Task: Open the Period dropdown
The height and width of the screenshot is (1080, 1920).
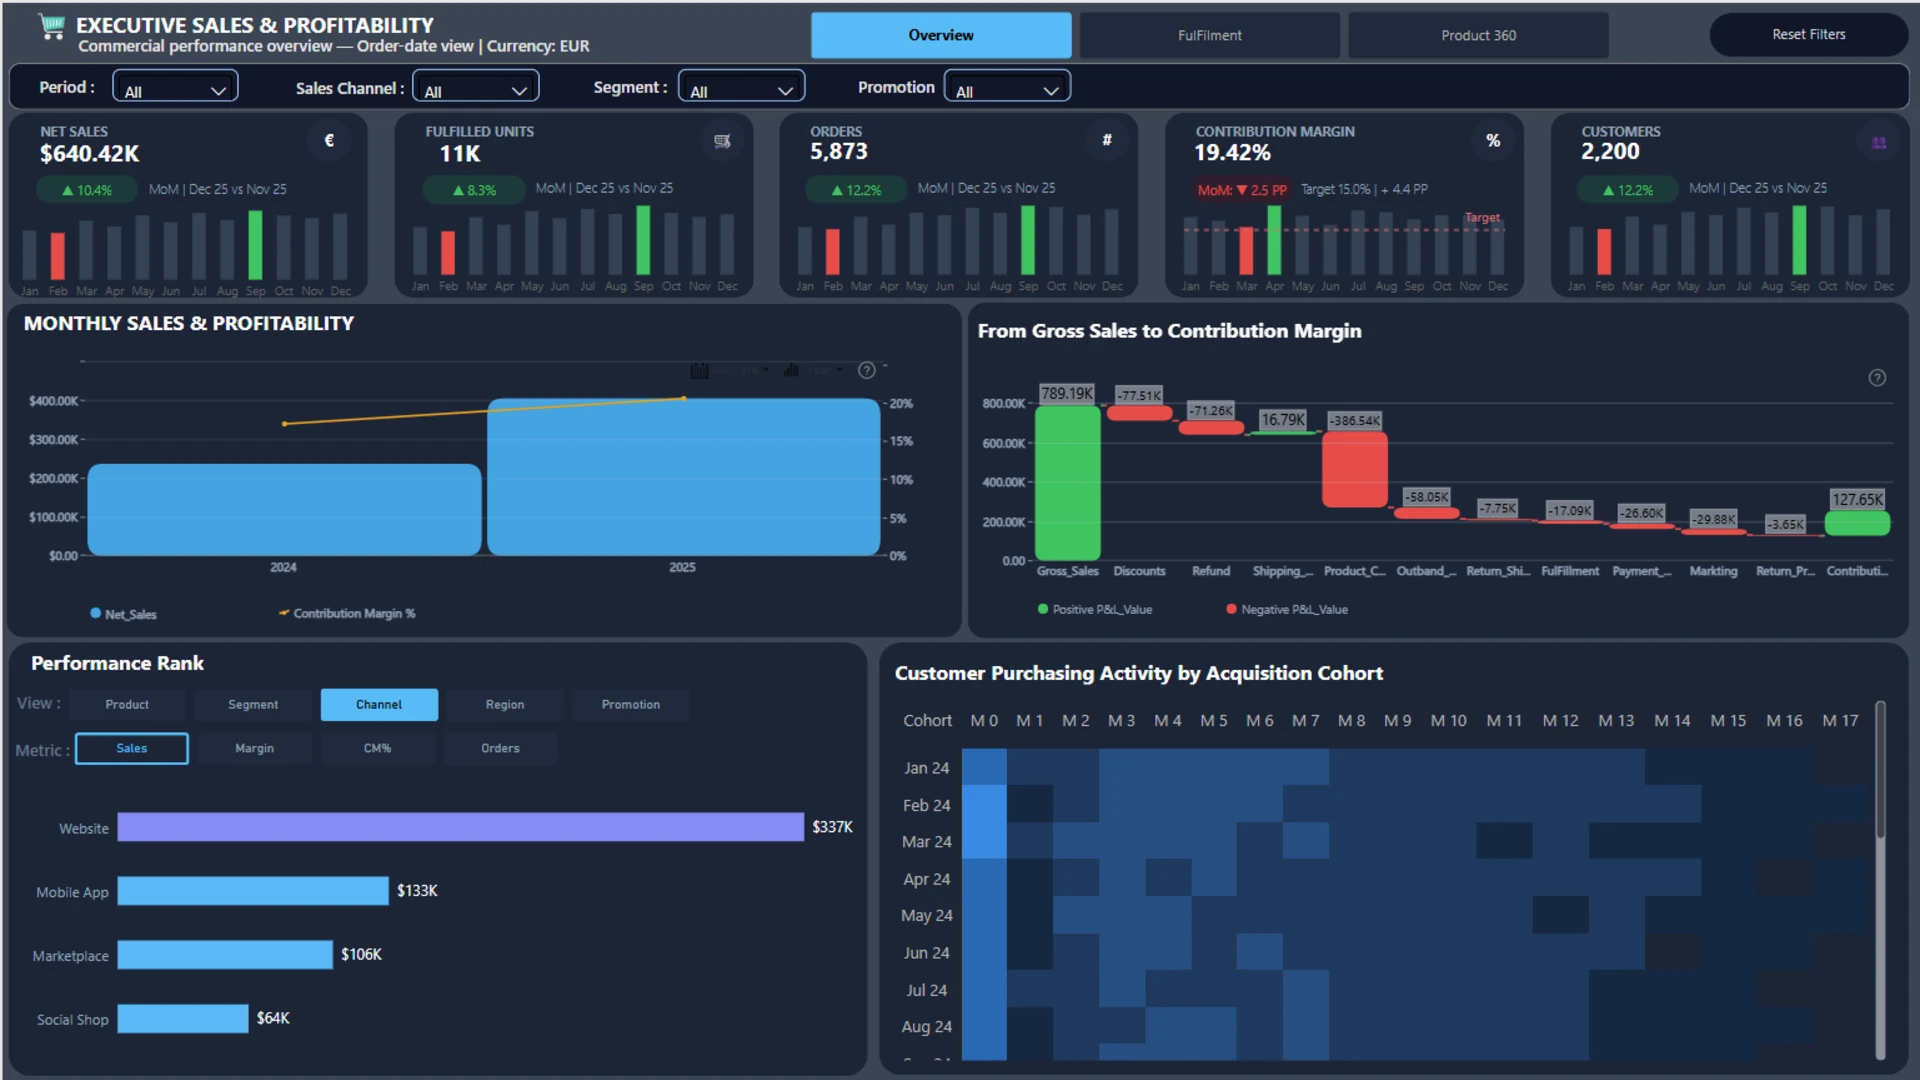Action: (x=175, y=87)
